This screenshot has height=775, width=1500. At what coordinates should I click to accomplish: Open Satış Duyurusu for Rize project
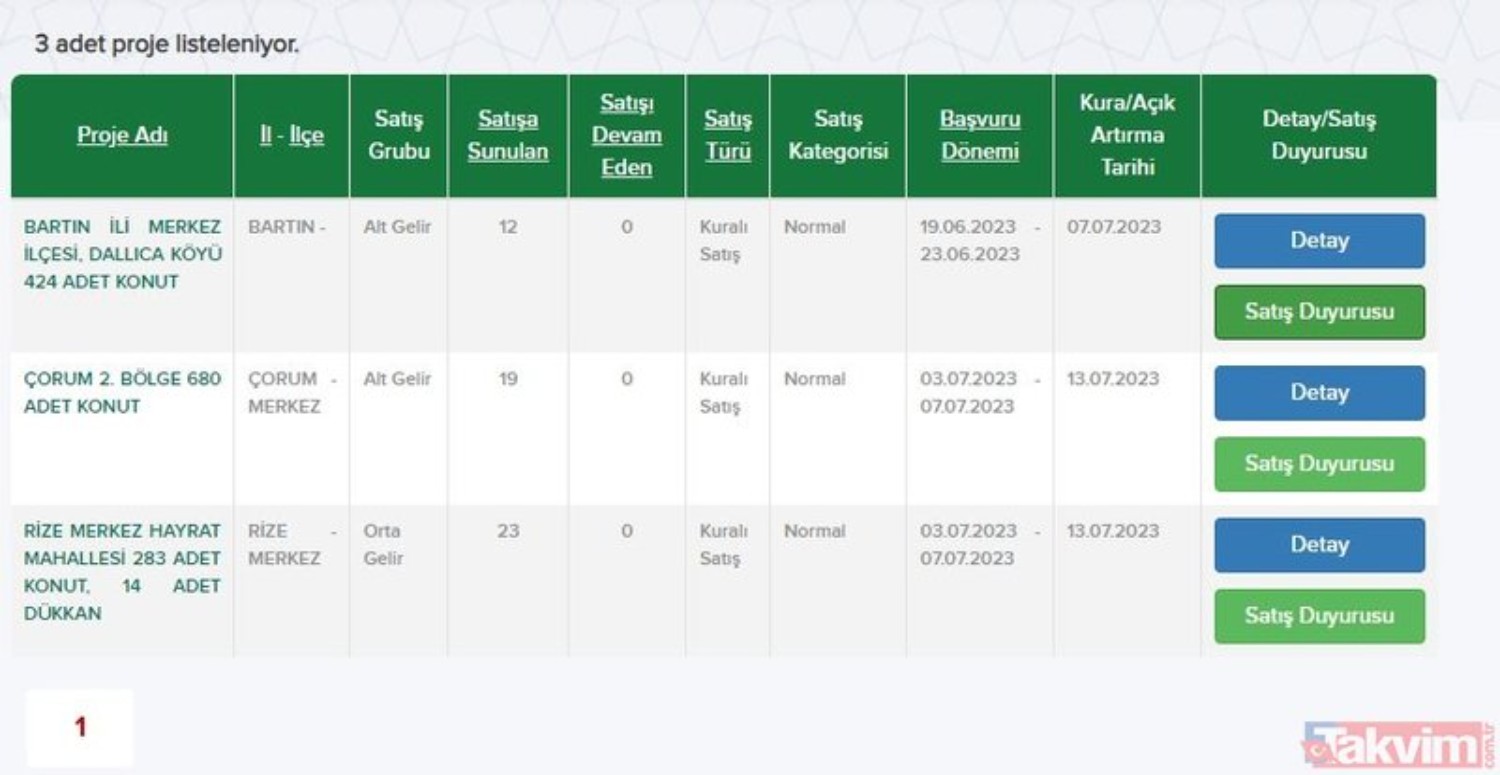coord(1319,616)
